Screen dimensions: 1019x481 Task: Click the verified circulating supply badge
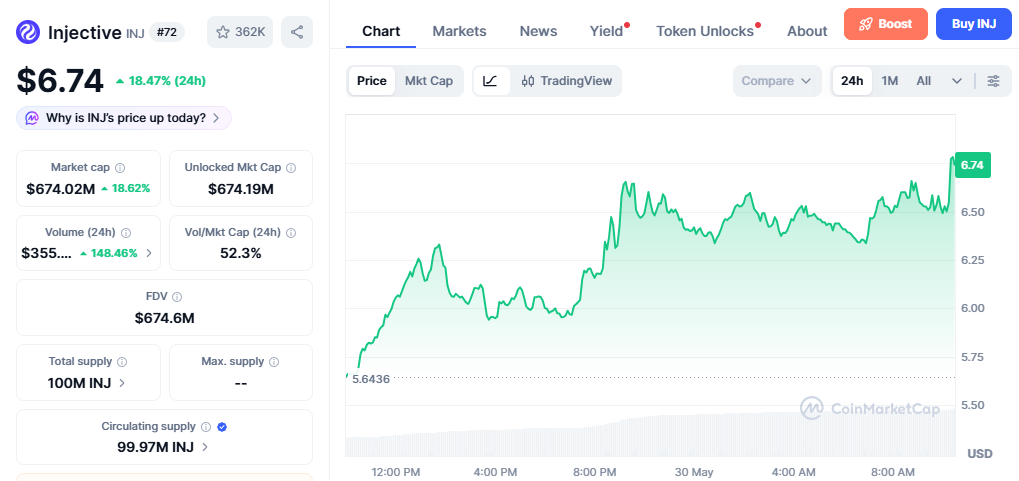(222, 427)
